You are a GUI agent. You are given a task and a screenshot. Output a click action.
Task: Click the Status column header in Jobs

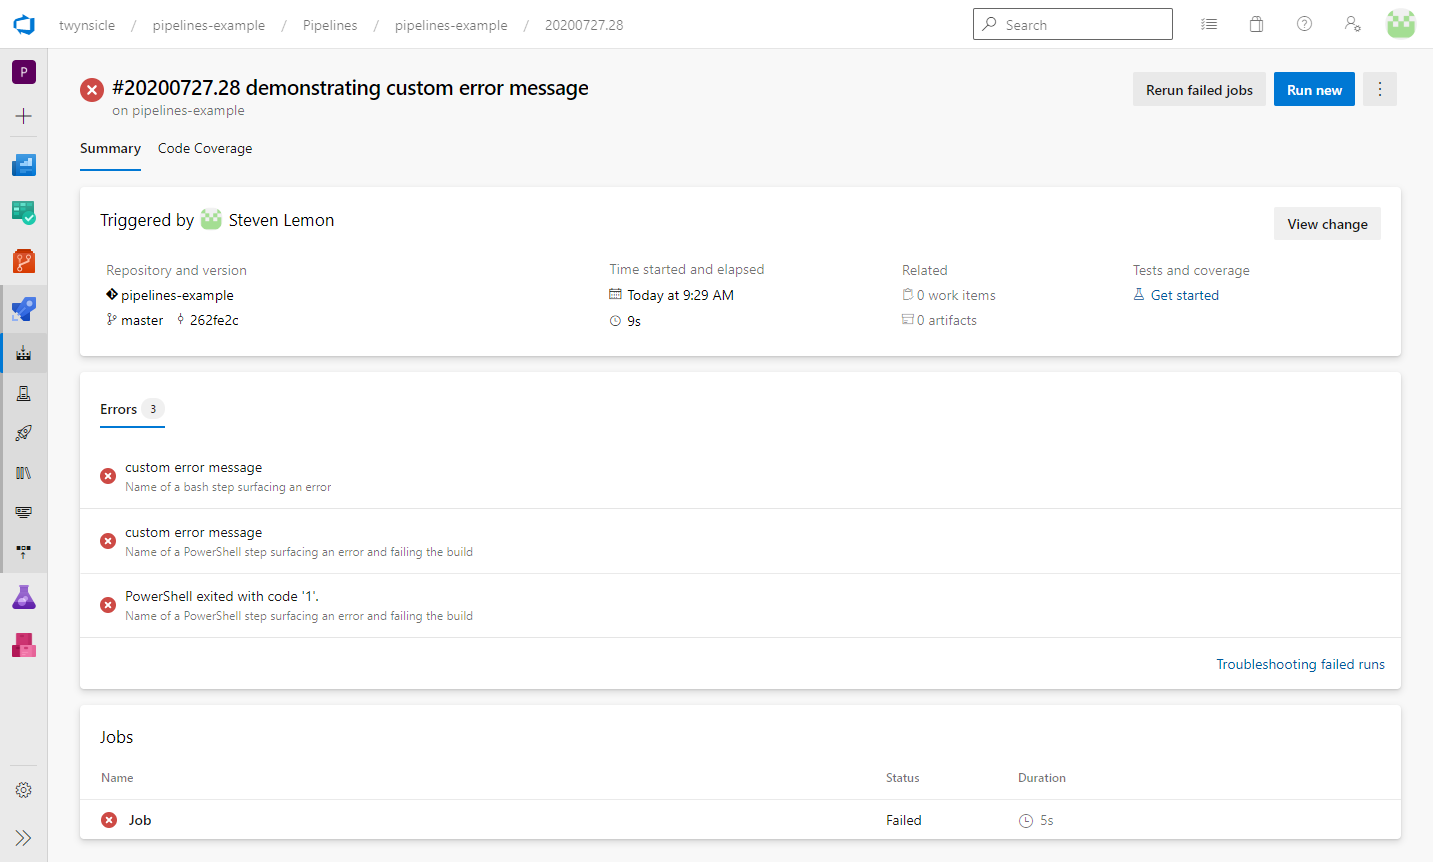click(x=902, y=777)
